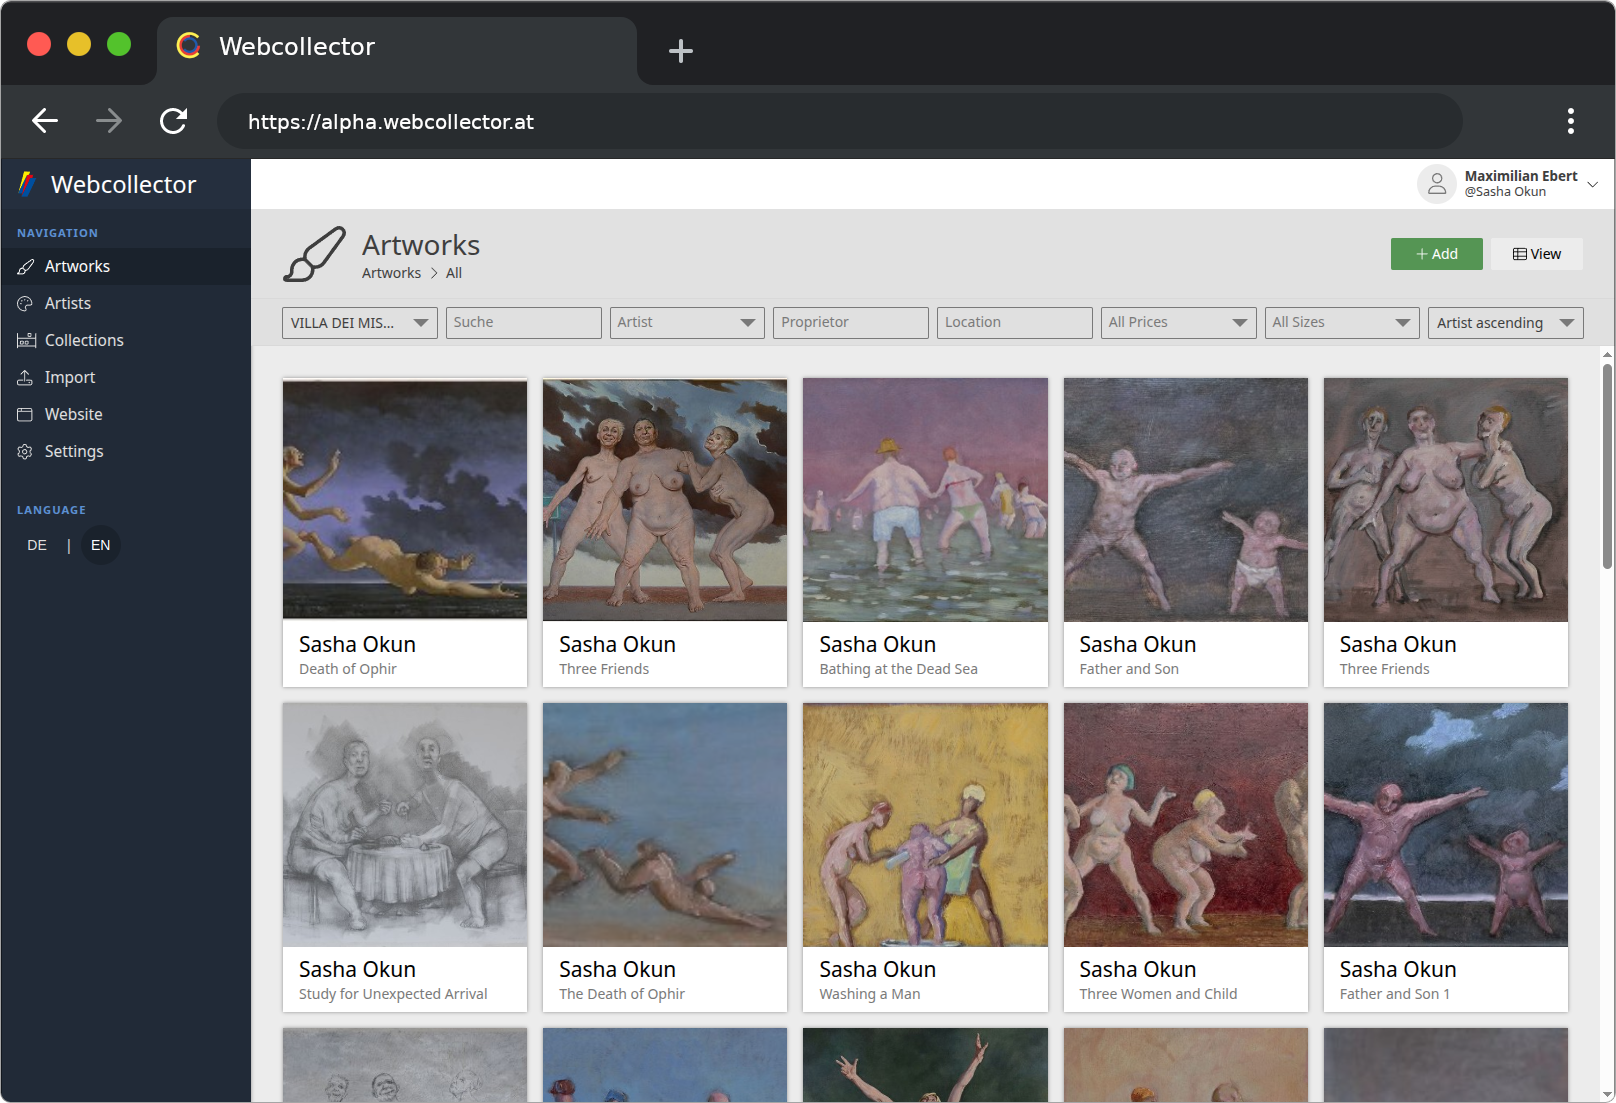The height and width of the screenshot is (1103, 1616).
Task: Switch language to DE
Action: (37, 546)
